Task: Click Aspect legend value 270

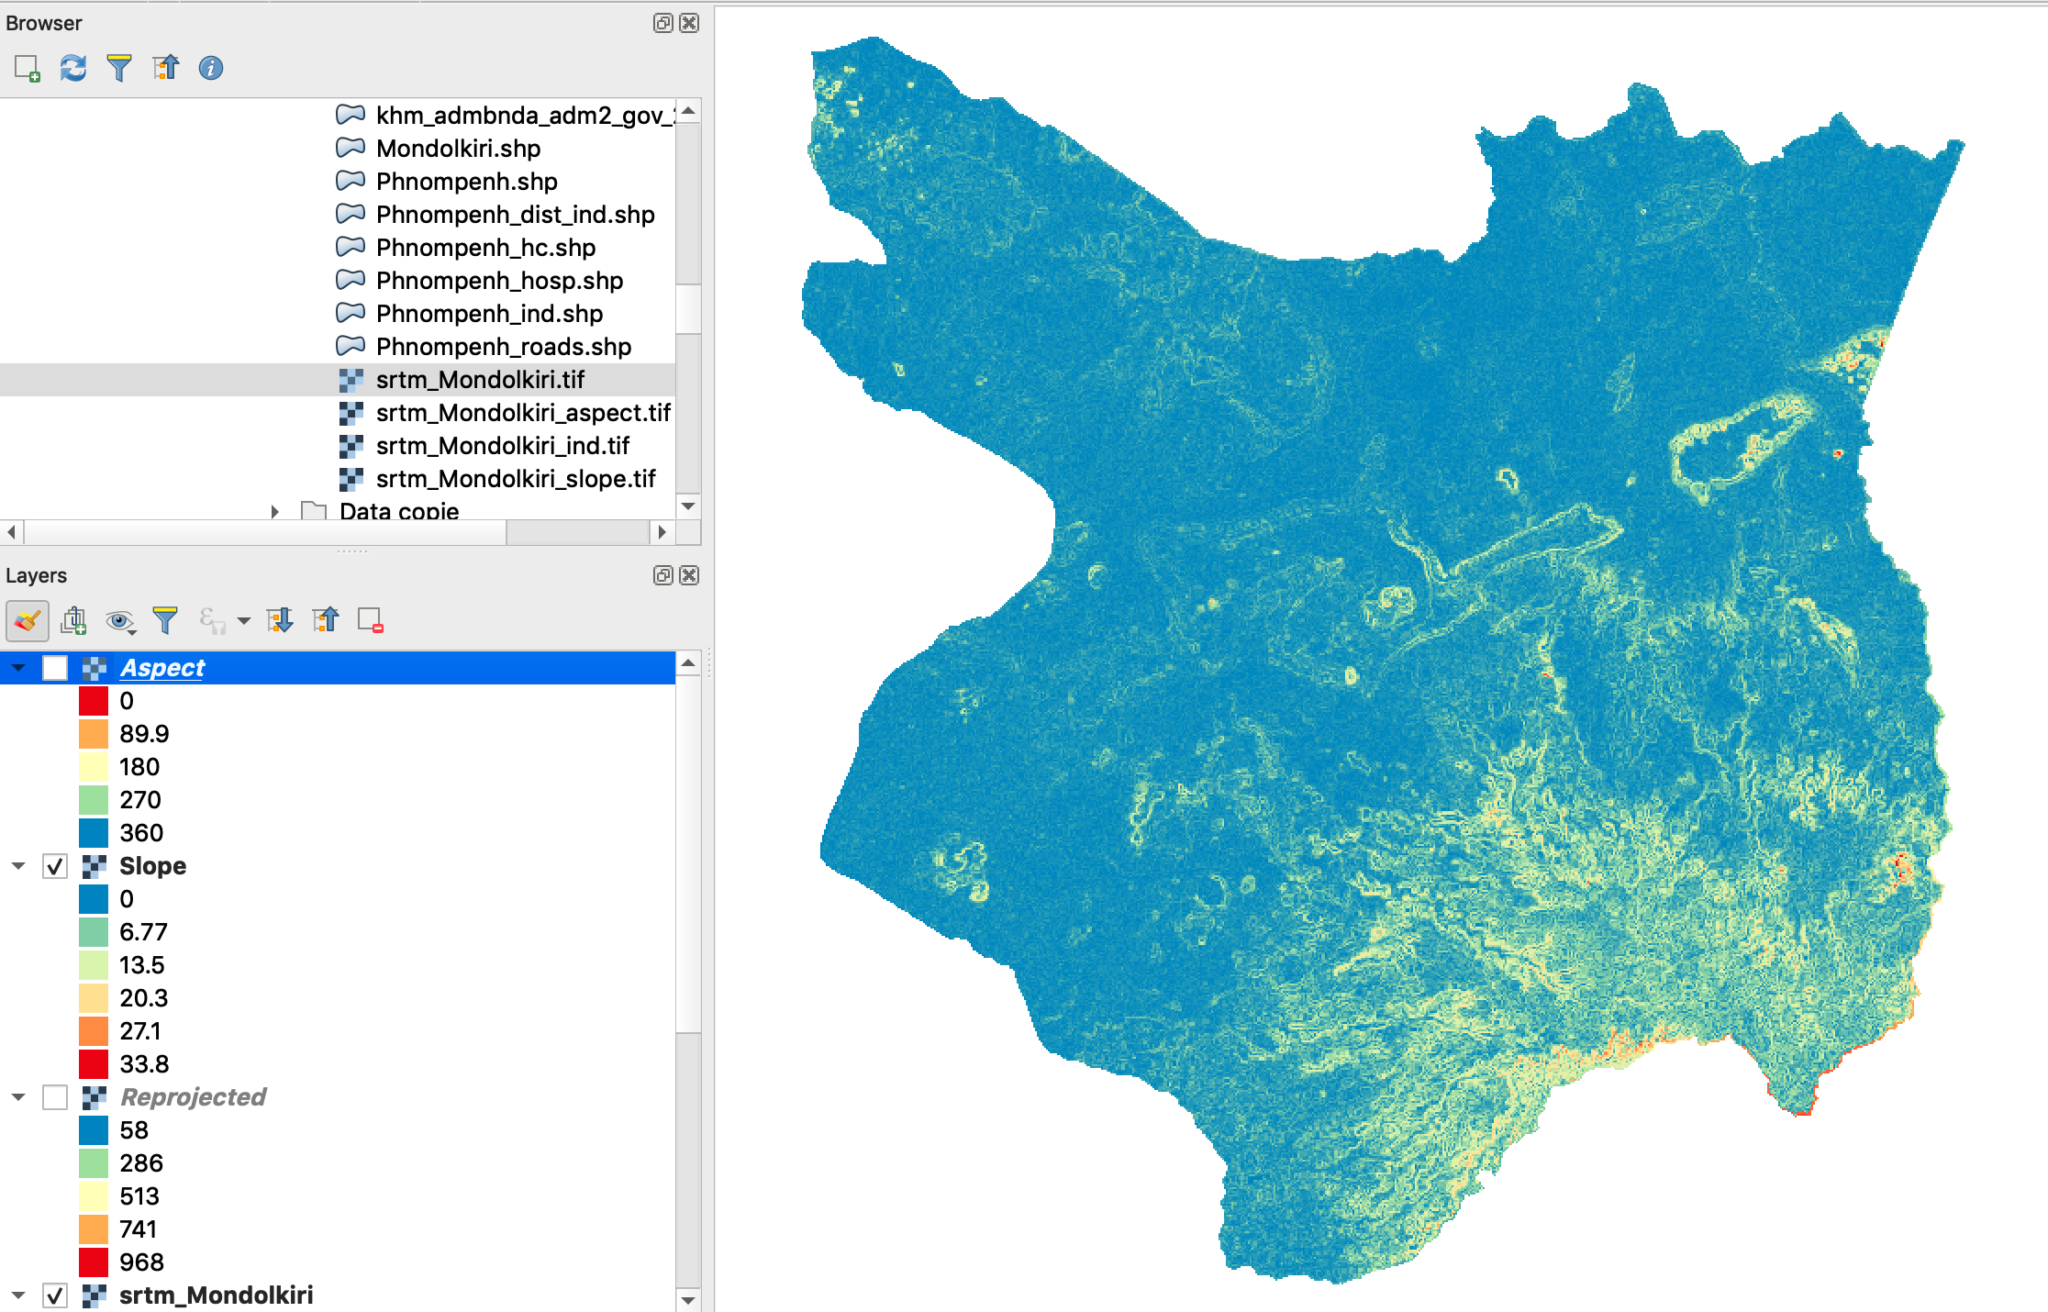Action: [x=140, y=800]
